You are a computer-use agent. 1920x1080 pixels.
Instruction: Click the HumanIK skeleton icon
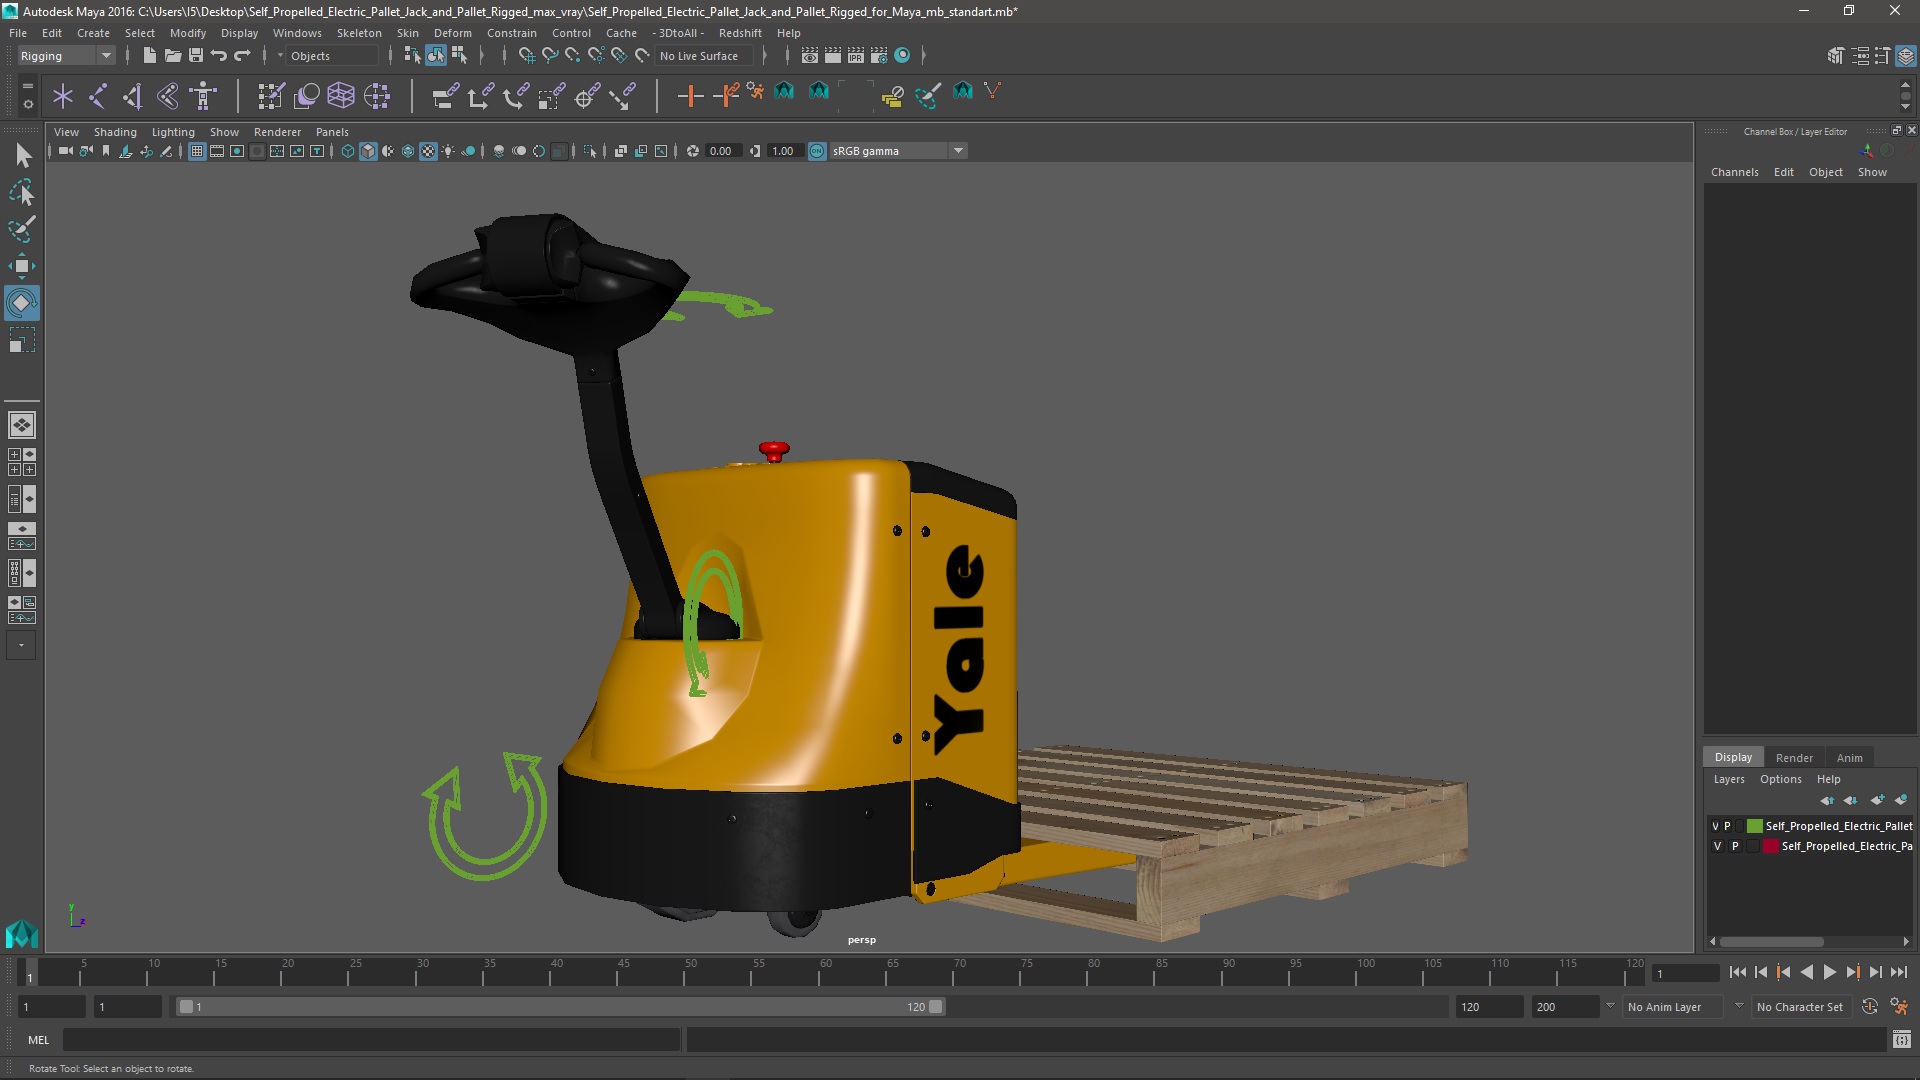pos(203,96)
